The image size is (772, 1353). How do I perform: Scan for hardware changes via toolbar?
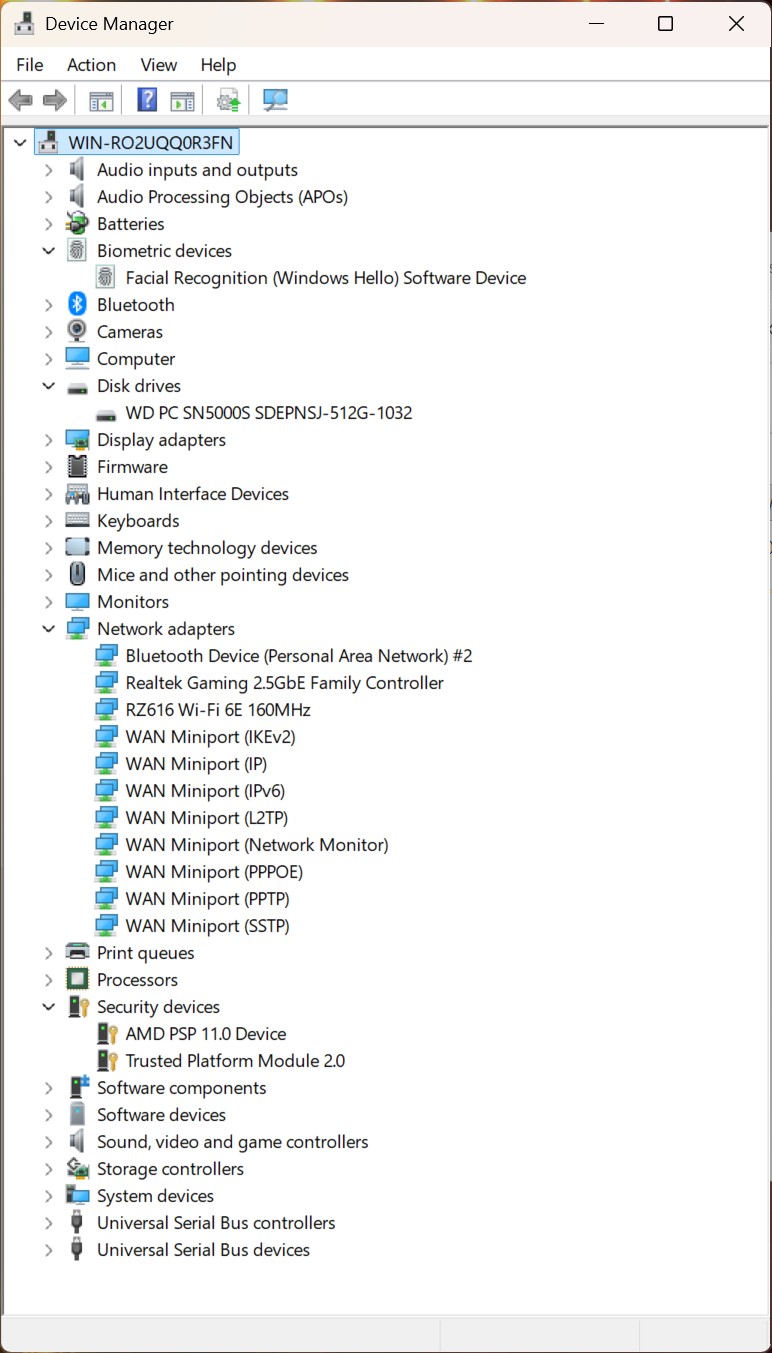(275, 99)
